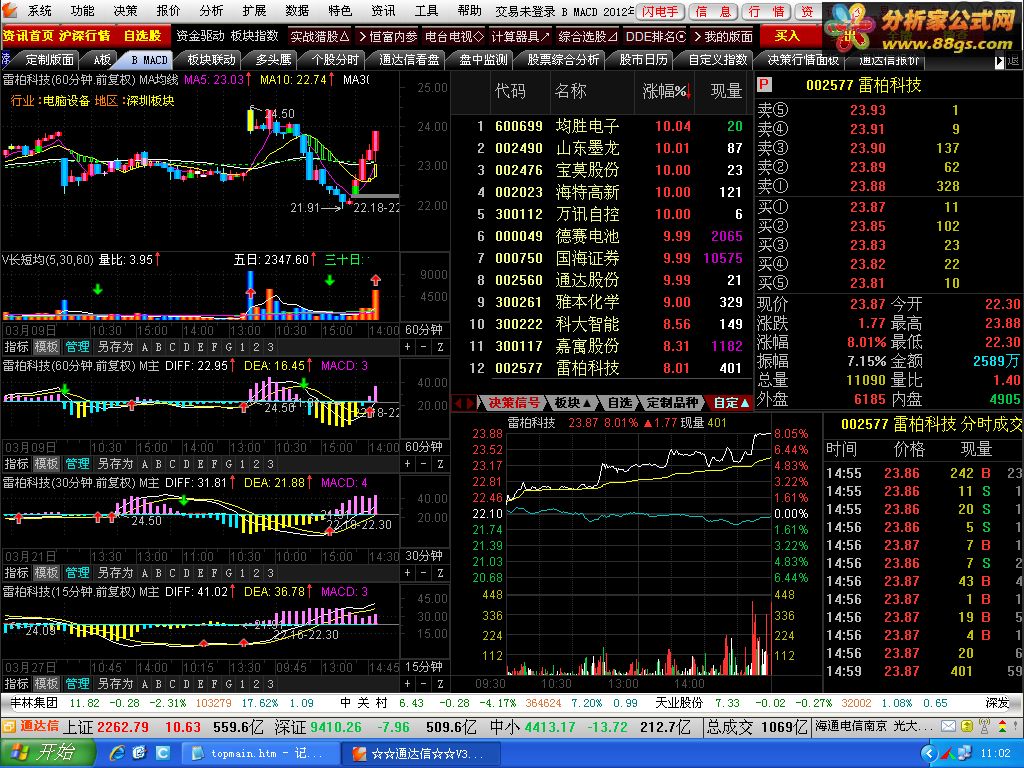Launch Internet Explorer from quick launch

tap(118, 753)
